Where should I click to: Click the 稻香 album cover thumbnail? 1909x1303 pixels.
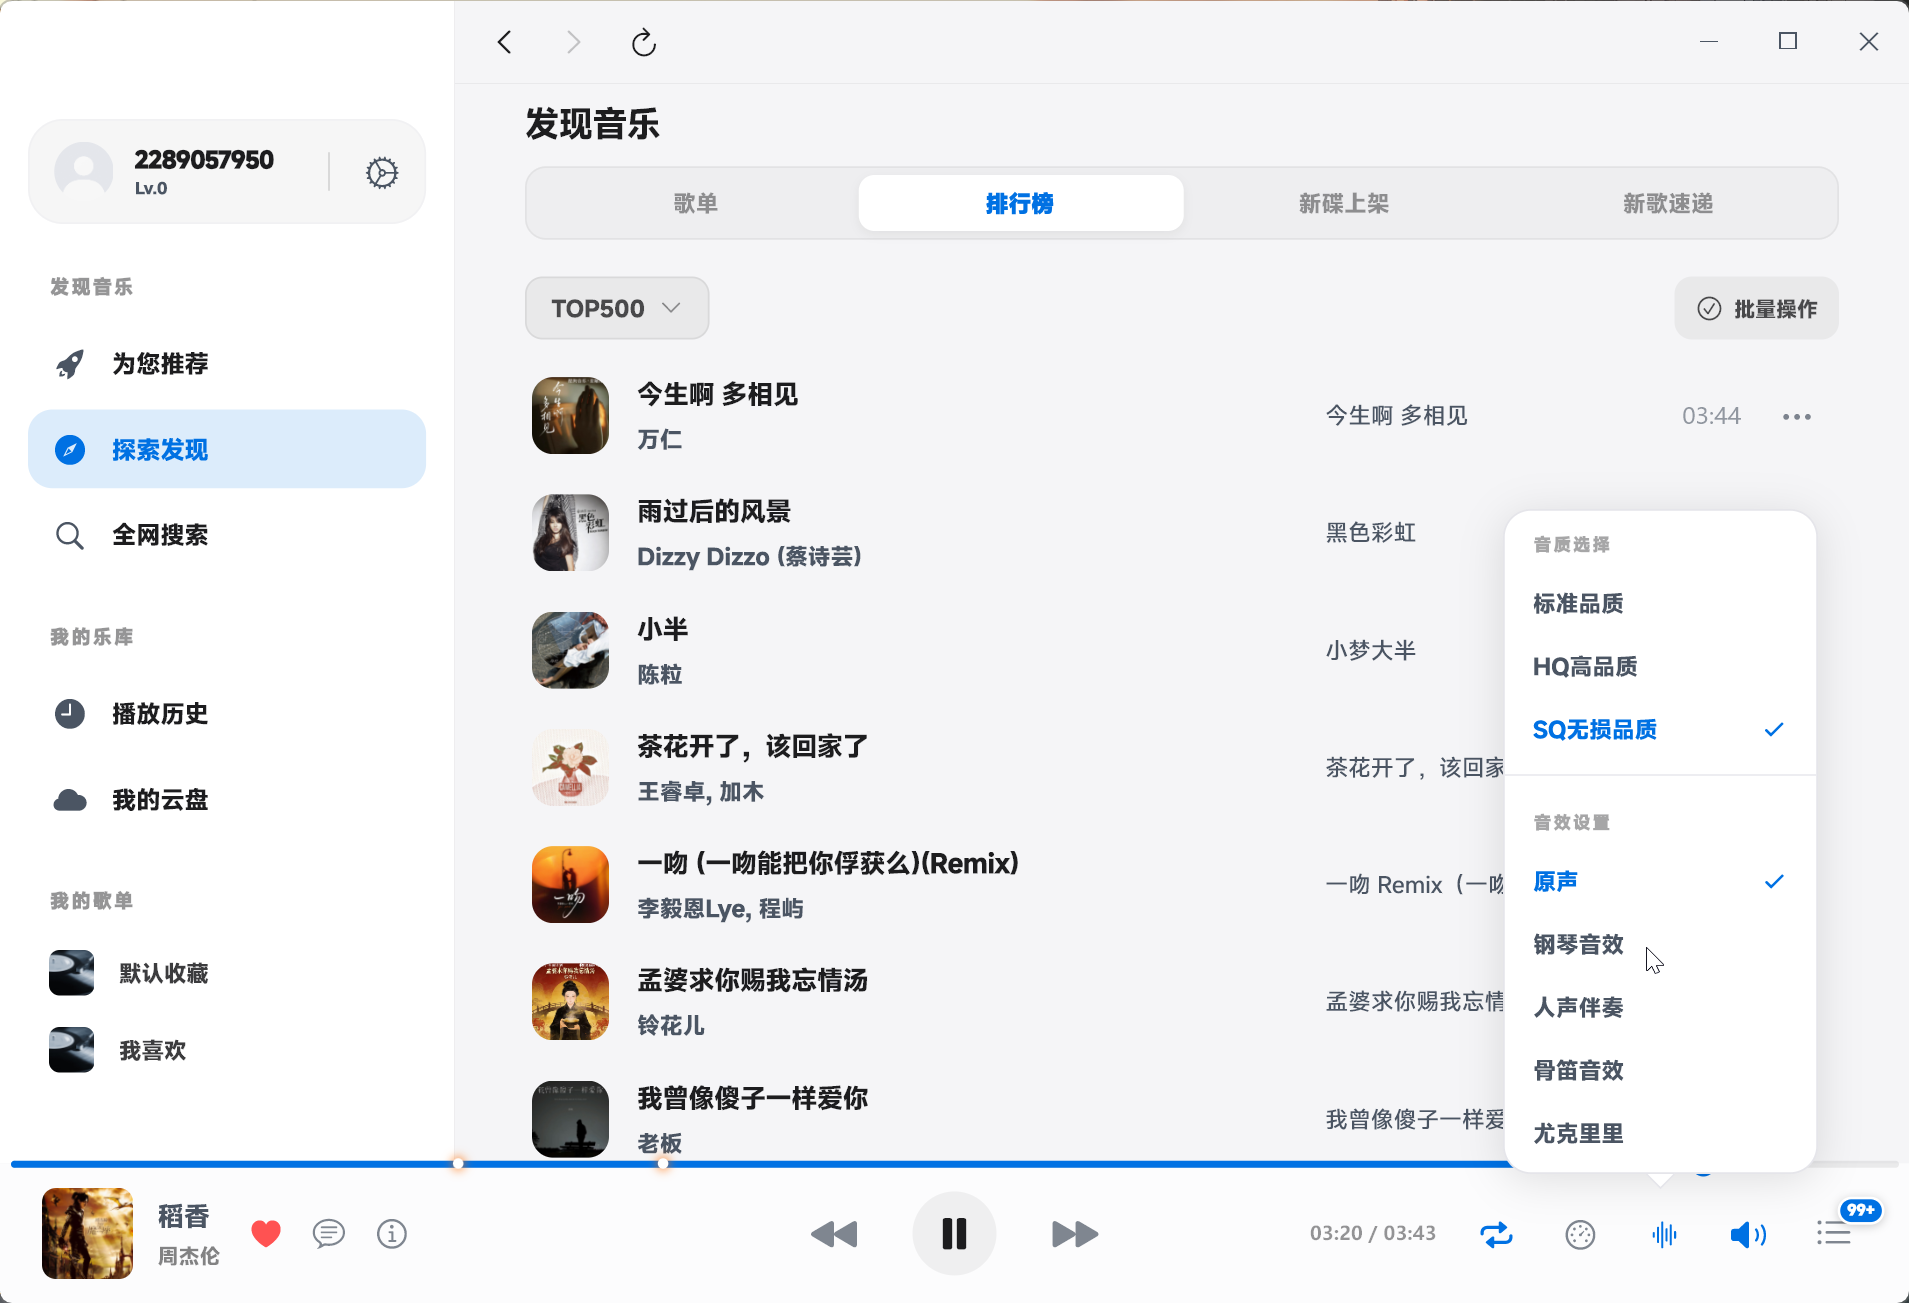(x=87, y=1233)
